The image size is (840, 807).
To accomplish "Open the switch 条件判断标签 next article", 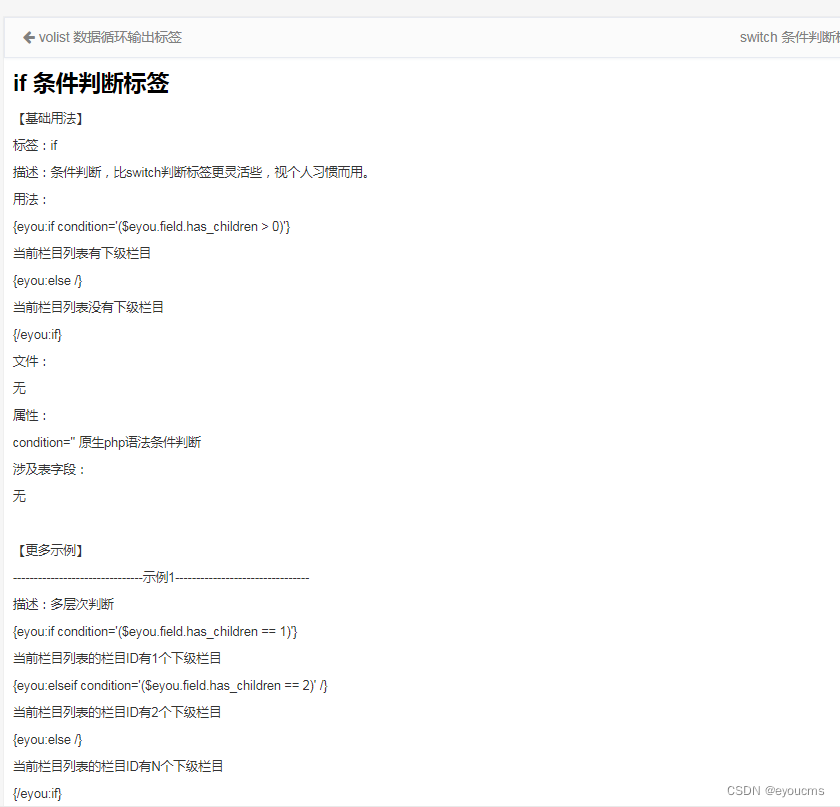I will 789,36.
